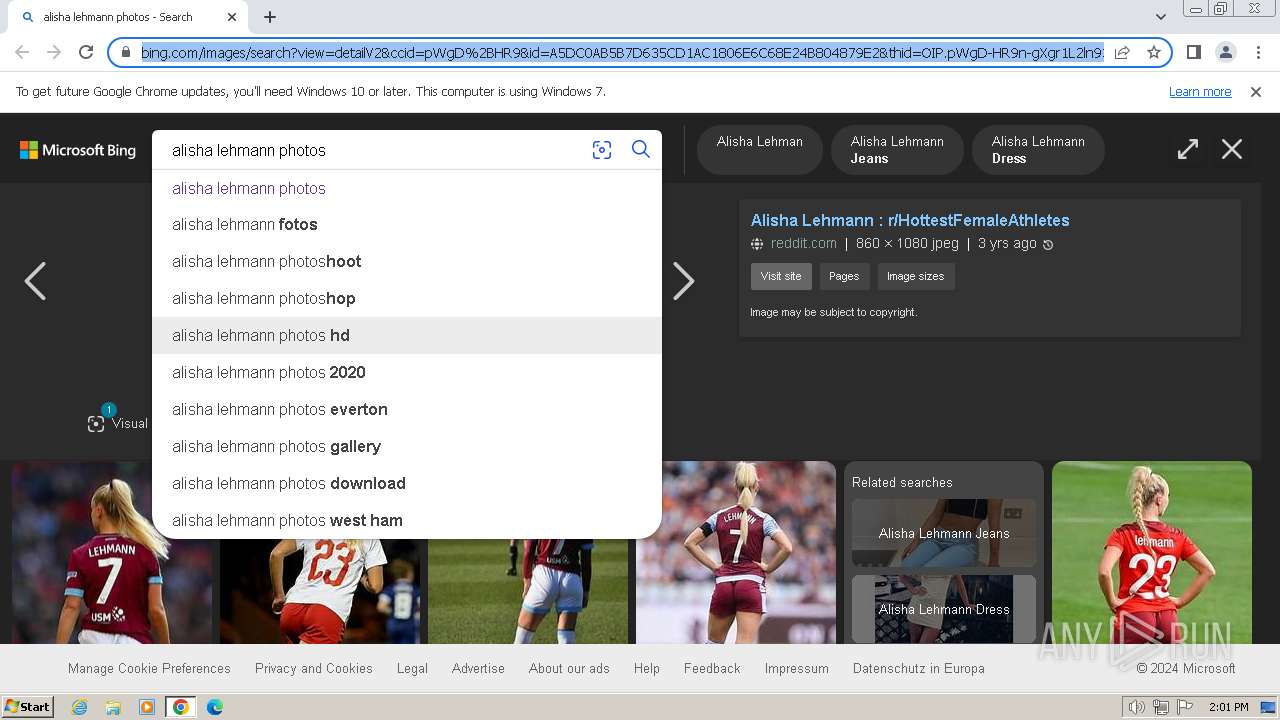Go back in Chrome history
Image resolution: width=1280 pixels, height=720 pixels.
[x=22, y=52]
